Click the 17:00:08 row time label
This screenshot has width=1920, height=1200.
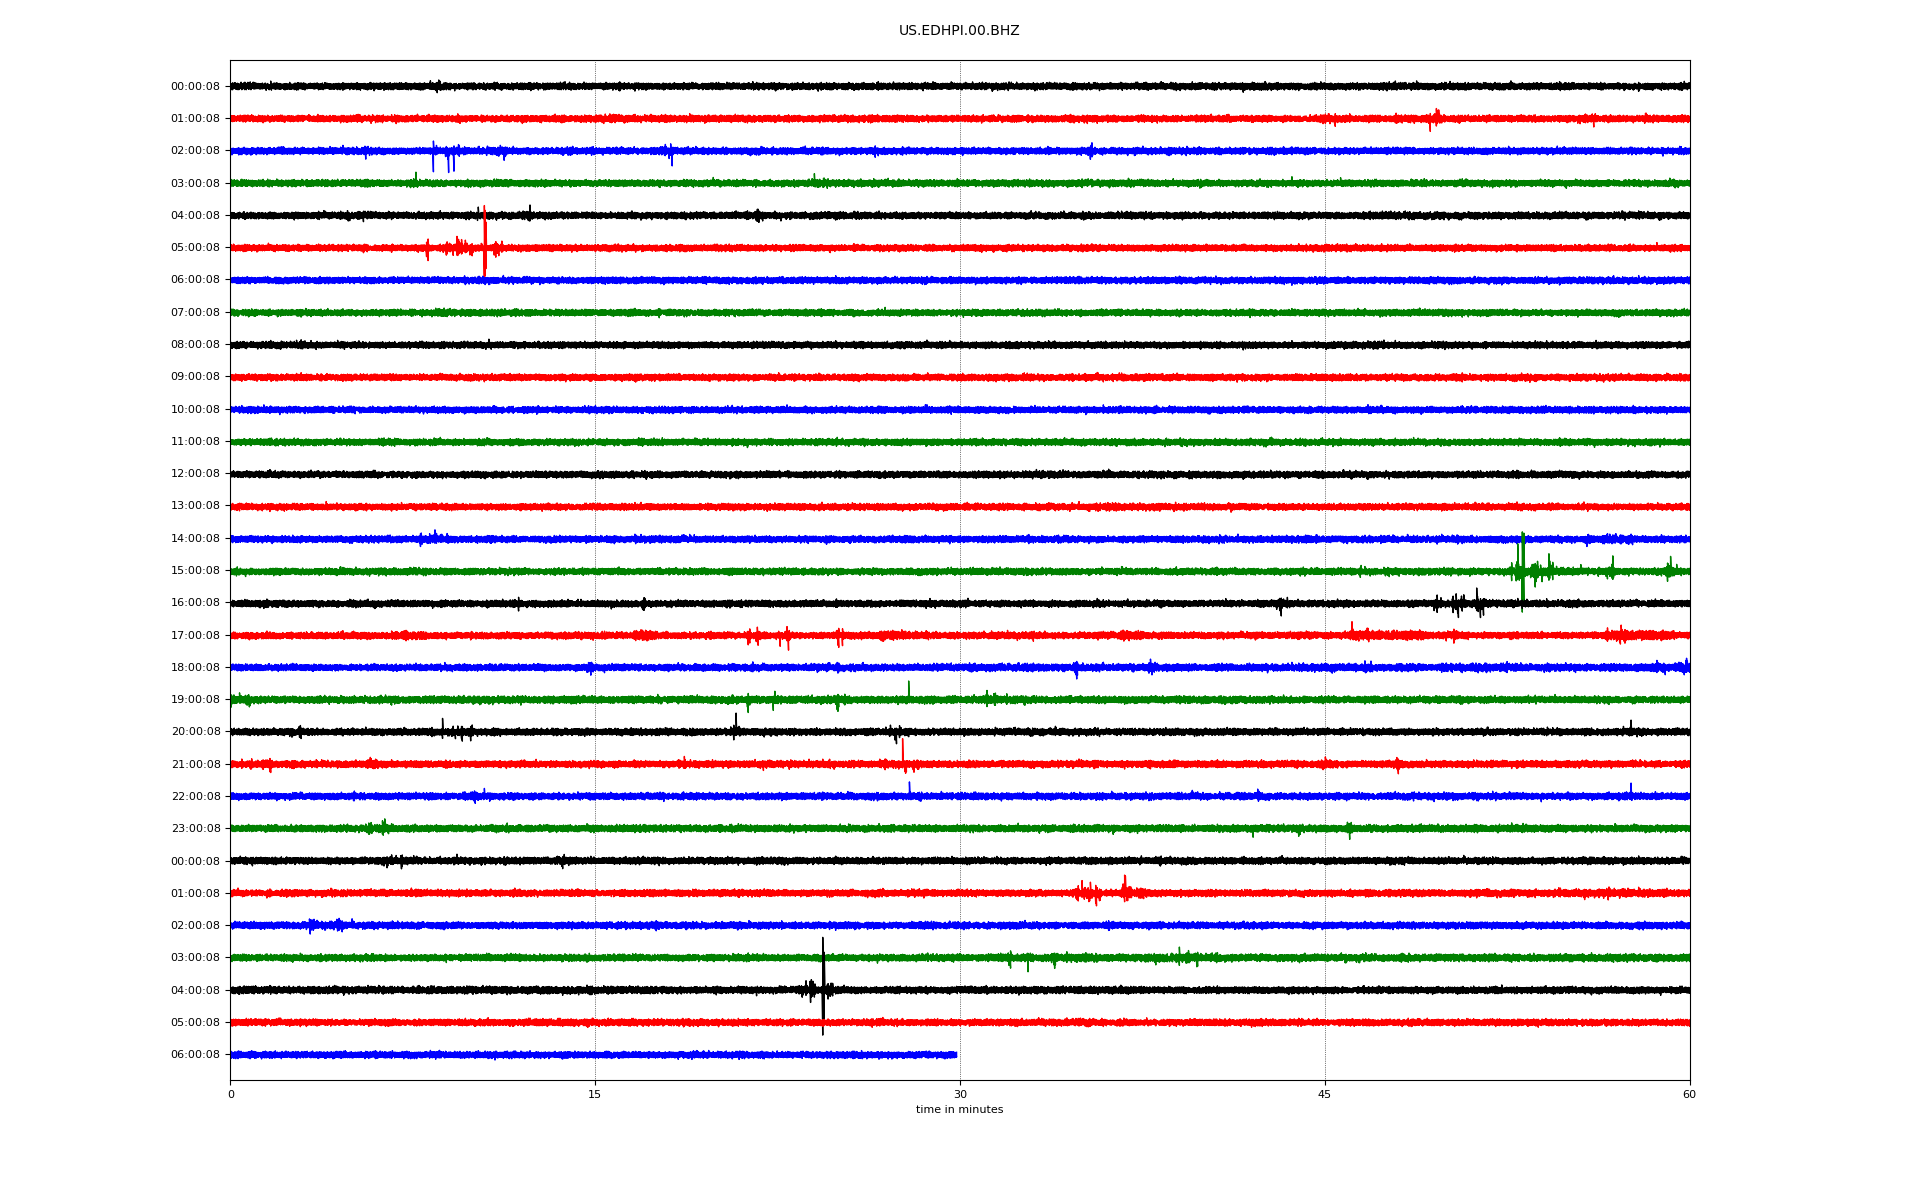(x=195, y=636)
